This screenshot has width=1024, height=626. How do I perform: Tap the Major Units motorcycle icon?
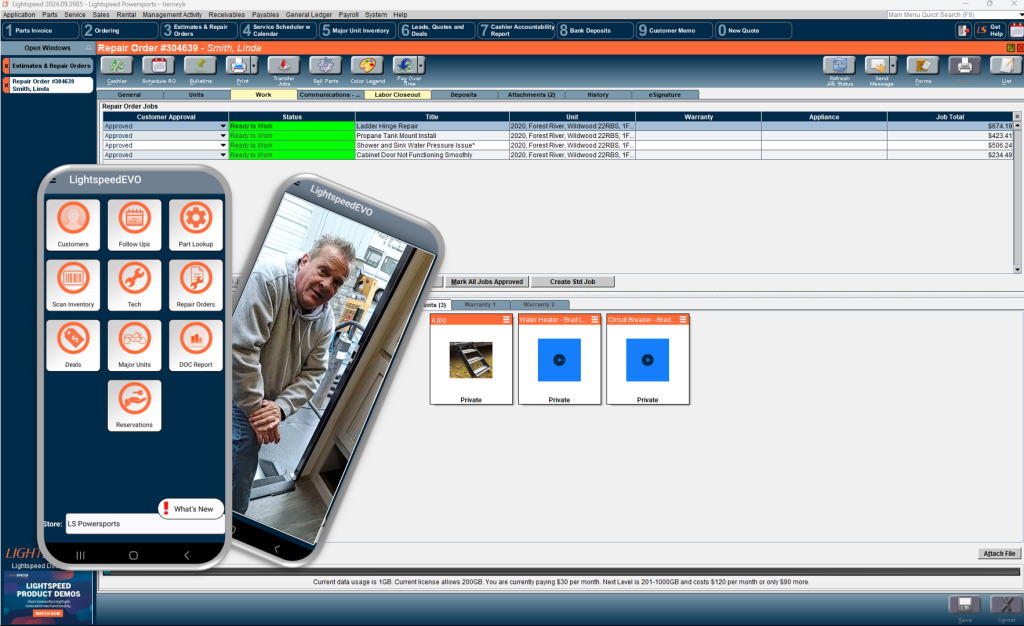coord(135,345)
